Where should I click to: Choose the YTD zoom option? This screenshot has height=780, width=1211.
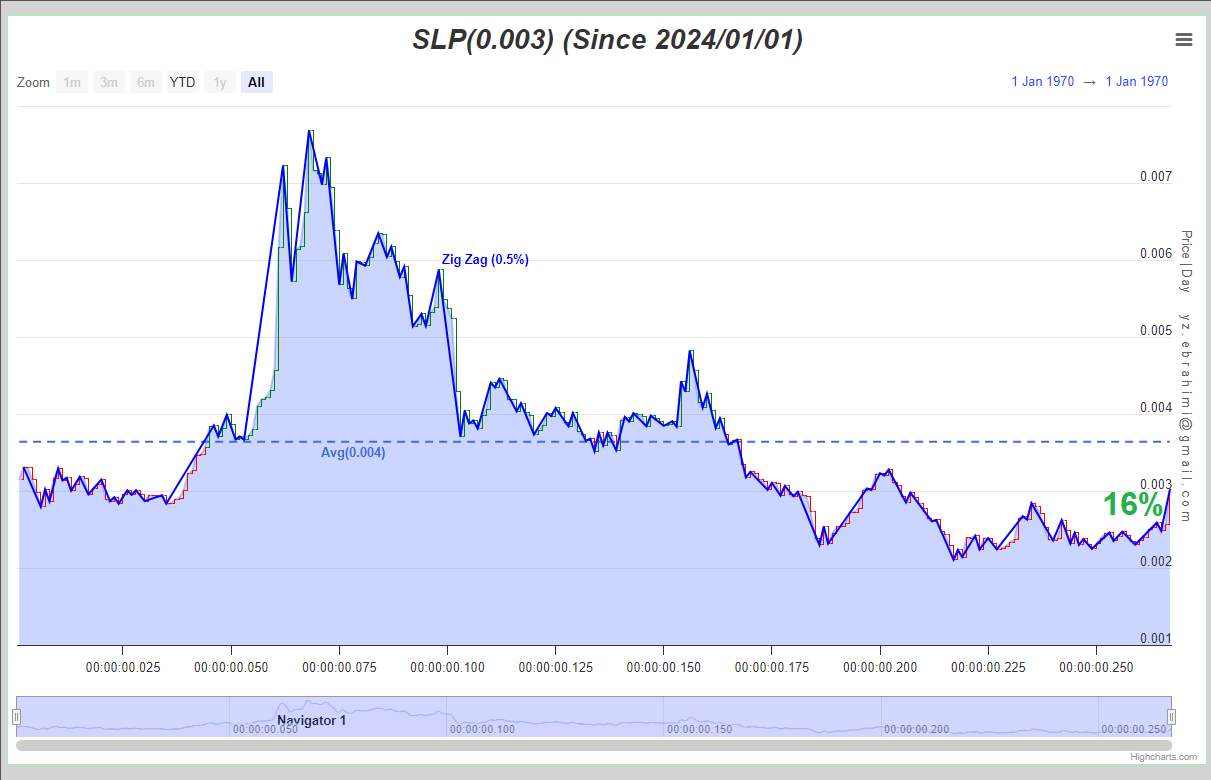tap(183, 82)
